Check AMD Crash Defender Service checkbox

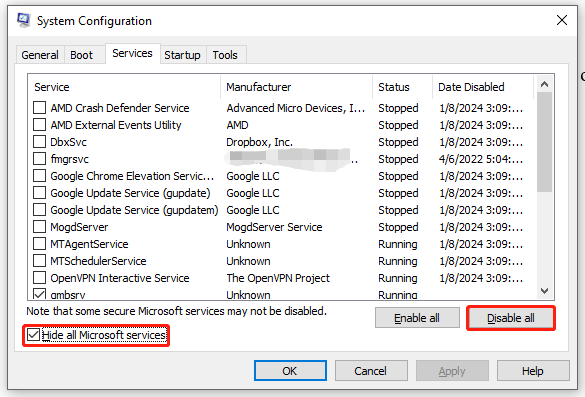click(x=40, y=107)
